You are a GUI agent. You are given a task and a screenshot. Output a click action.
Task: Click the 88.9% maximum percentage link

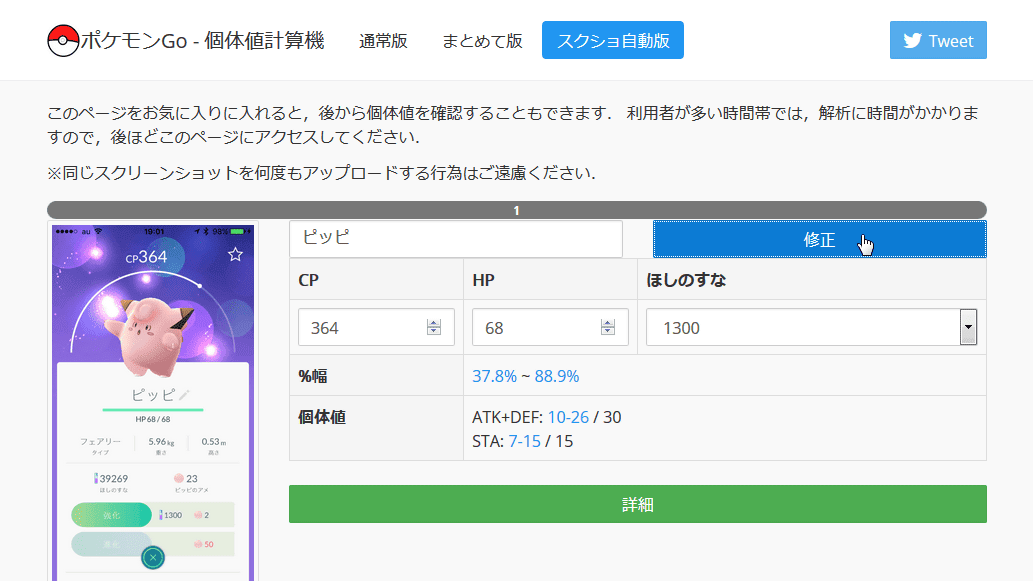557,376
